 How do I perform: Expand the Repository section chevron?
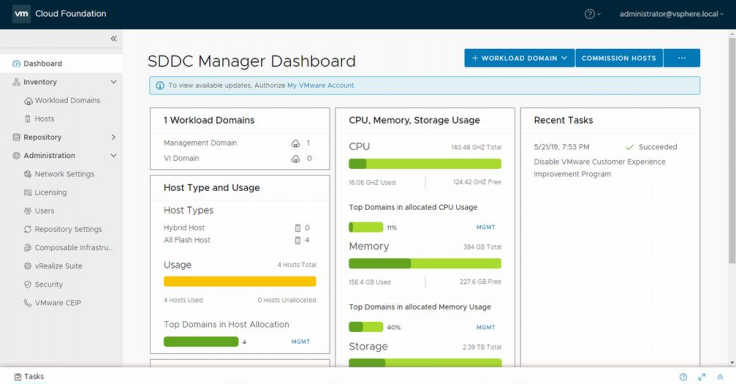click(x=114, y=137)
